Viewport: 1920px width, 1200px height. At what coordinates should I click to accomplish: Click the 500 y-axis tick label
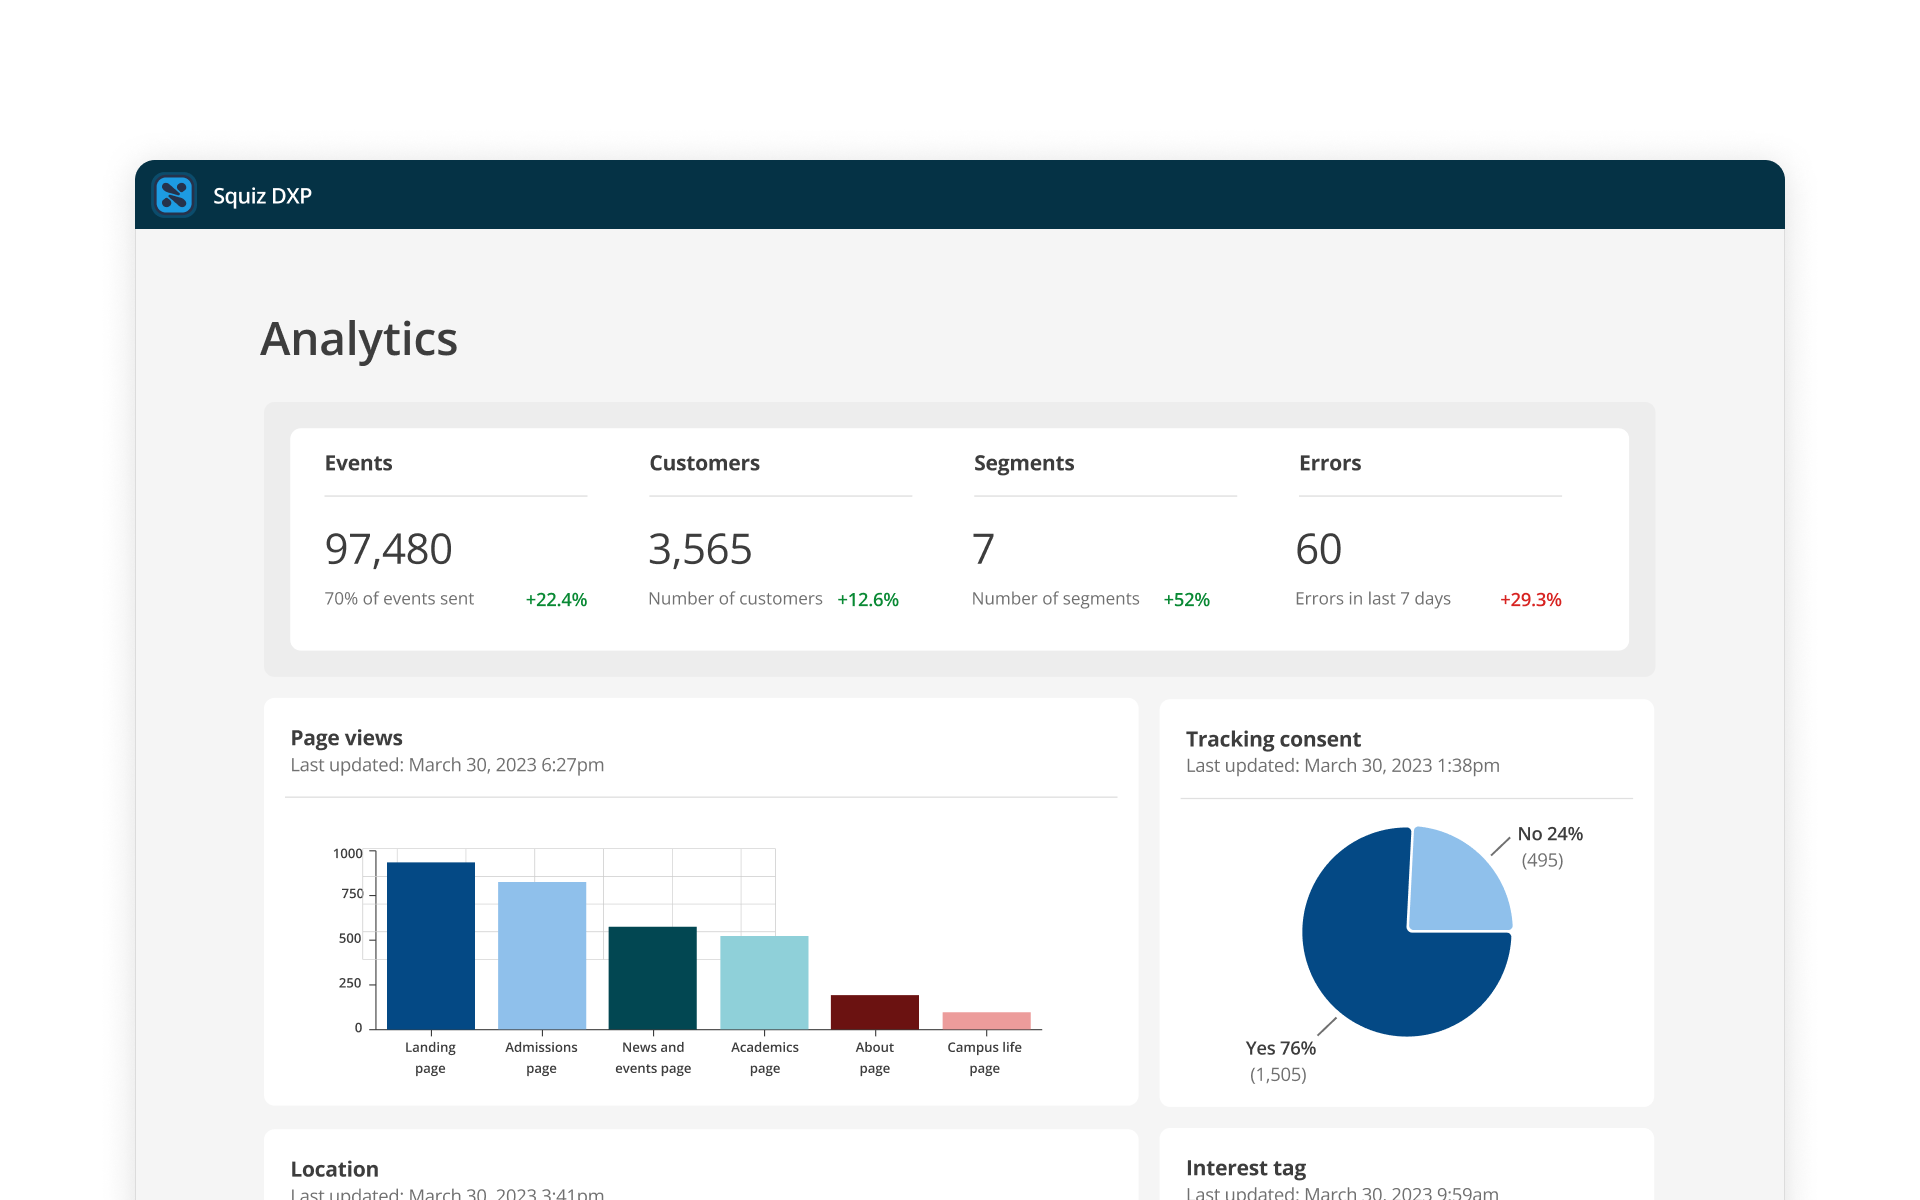coord(350,938)
